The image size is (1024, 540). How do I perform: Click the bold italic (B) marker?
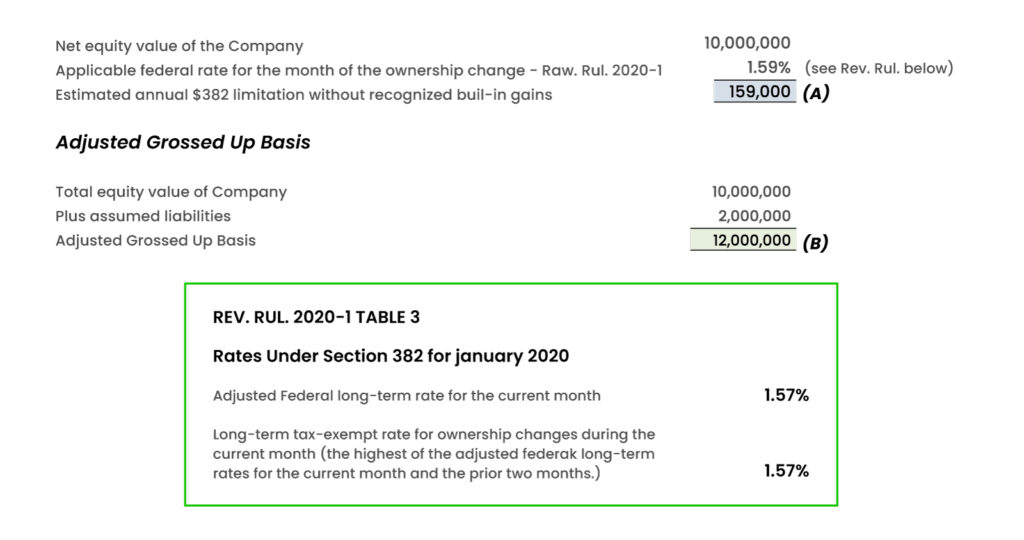coord(815,242)
